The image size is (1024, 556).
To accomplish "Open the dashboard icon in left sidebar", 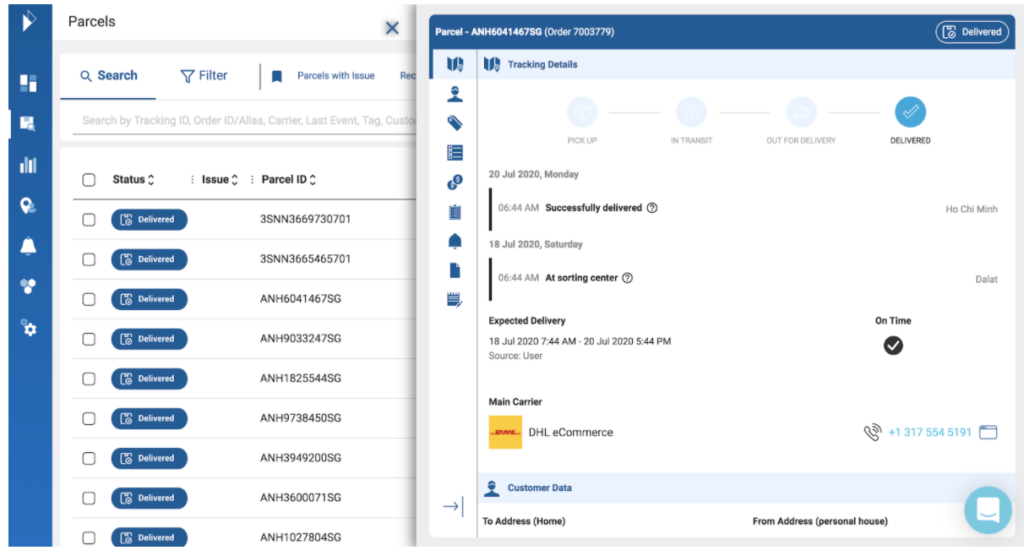I will [28, 83].
